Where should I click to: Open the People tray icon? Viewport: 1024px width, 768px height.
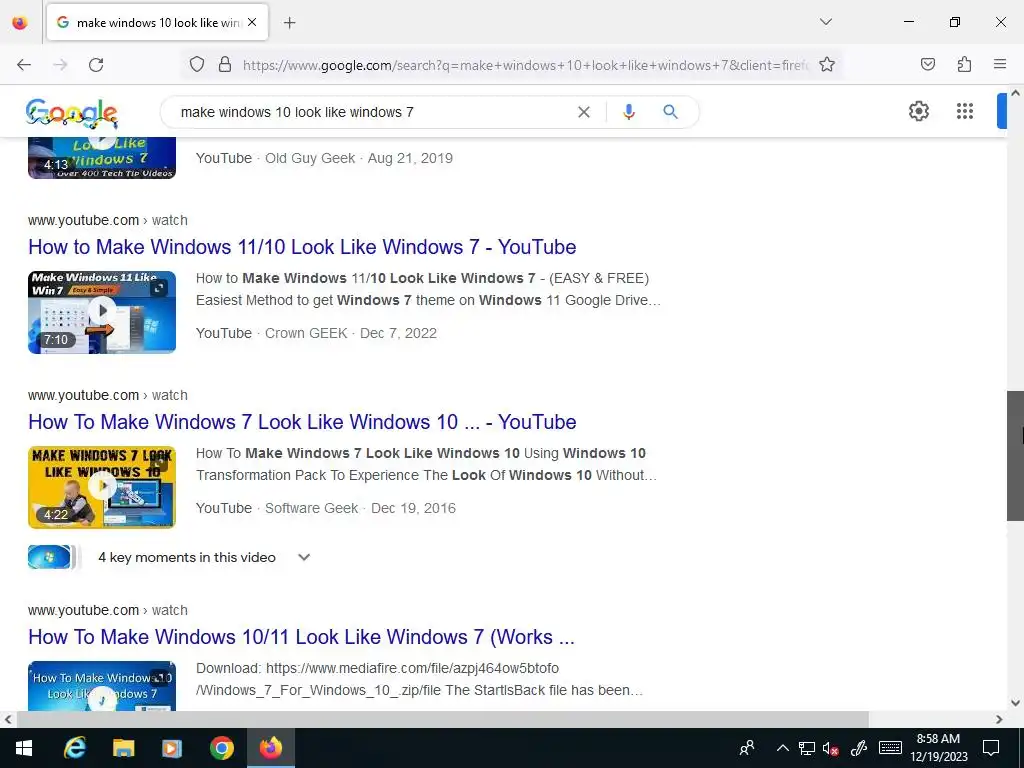(747, 748)
